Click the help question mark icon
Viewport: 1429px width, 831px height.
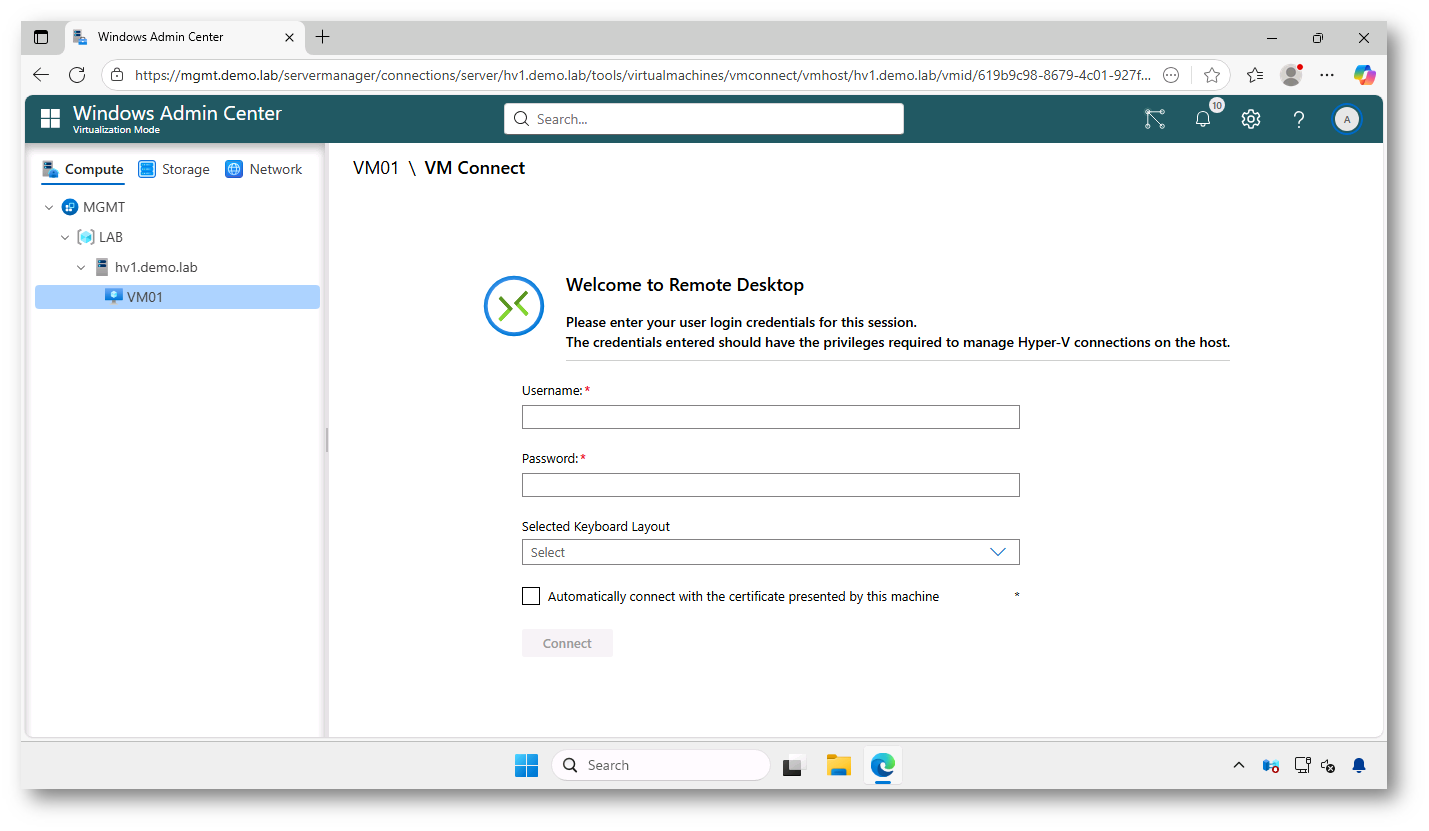[1298, 119]
